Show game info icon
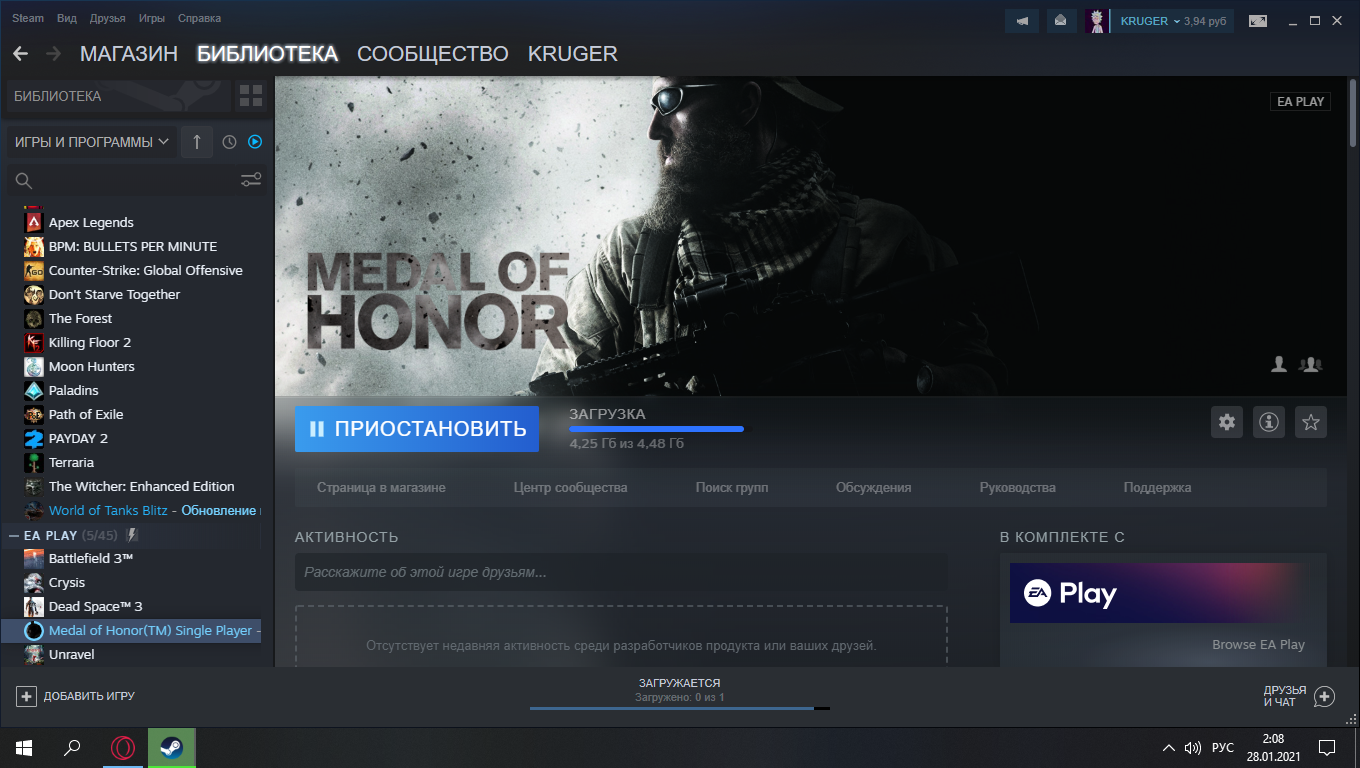The width and height of the screenshot is (1360, 768). 1269,422
